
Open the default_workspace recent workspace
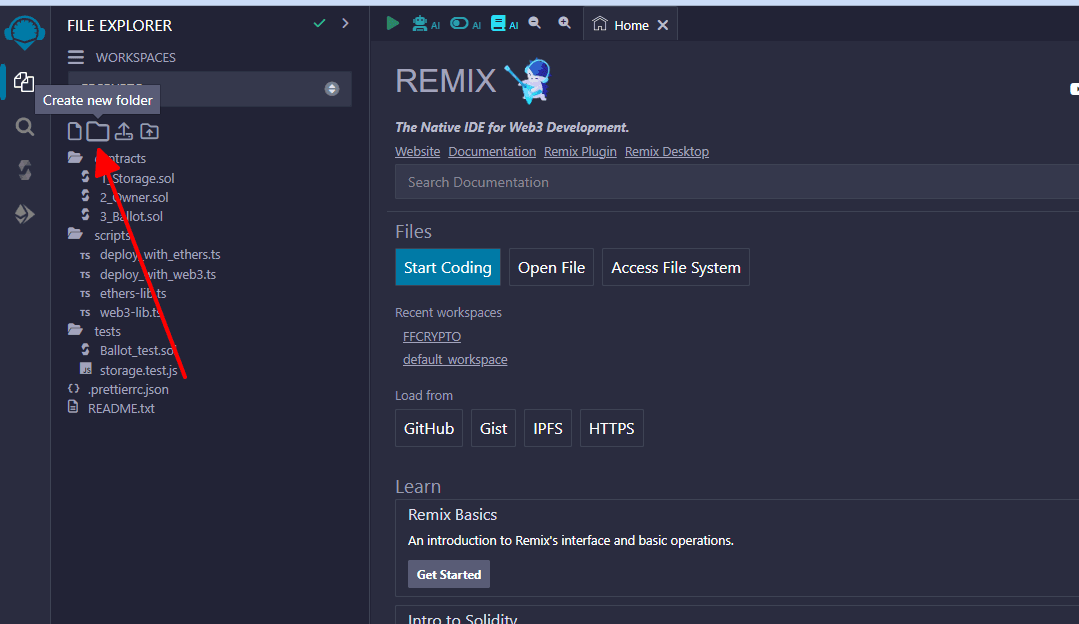pos(455,359)
